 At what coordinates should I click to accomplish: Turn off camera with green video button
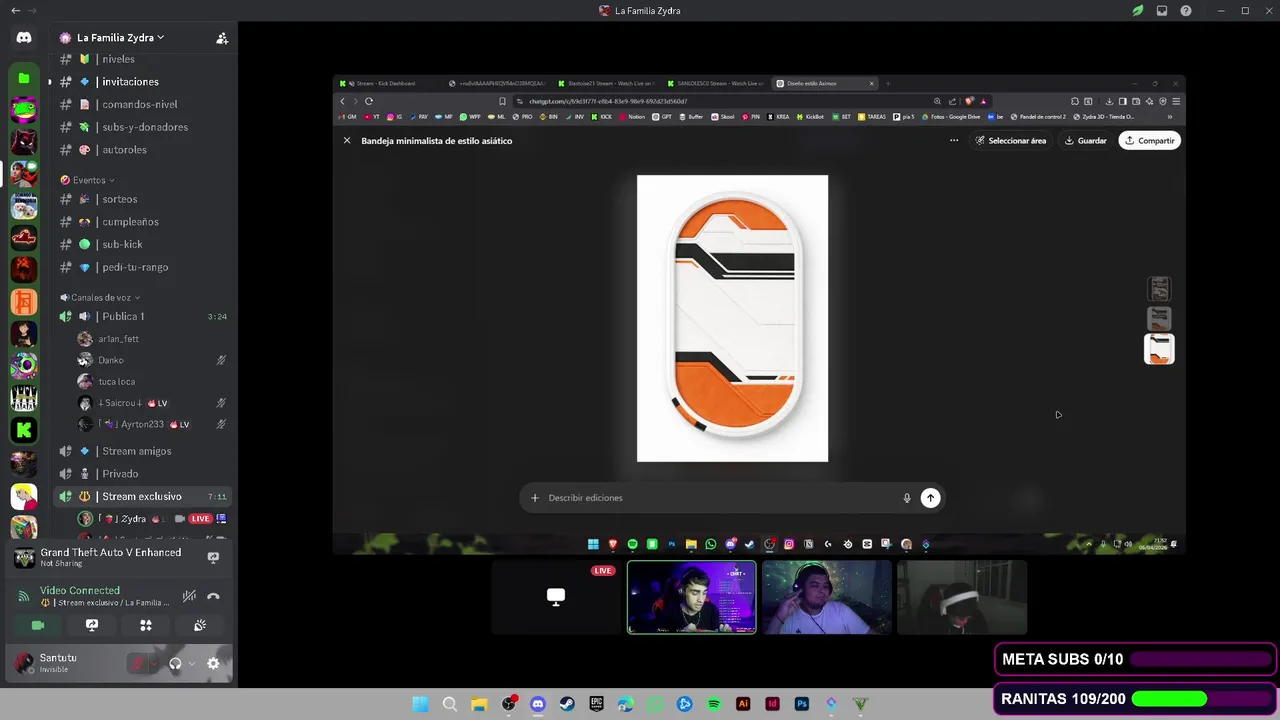point(38,625)
